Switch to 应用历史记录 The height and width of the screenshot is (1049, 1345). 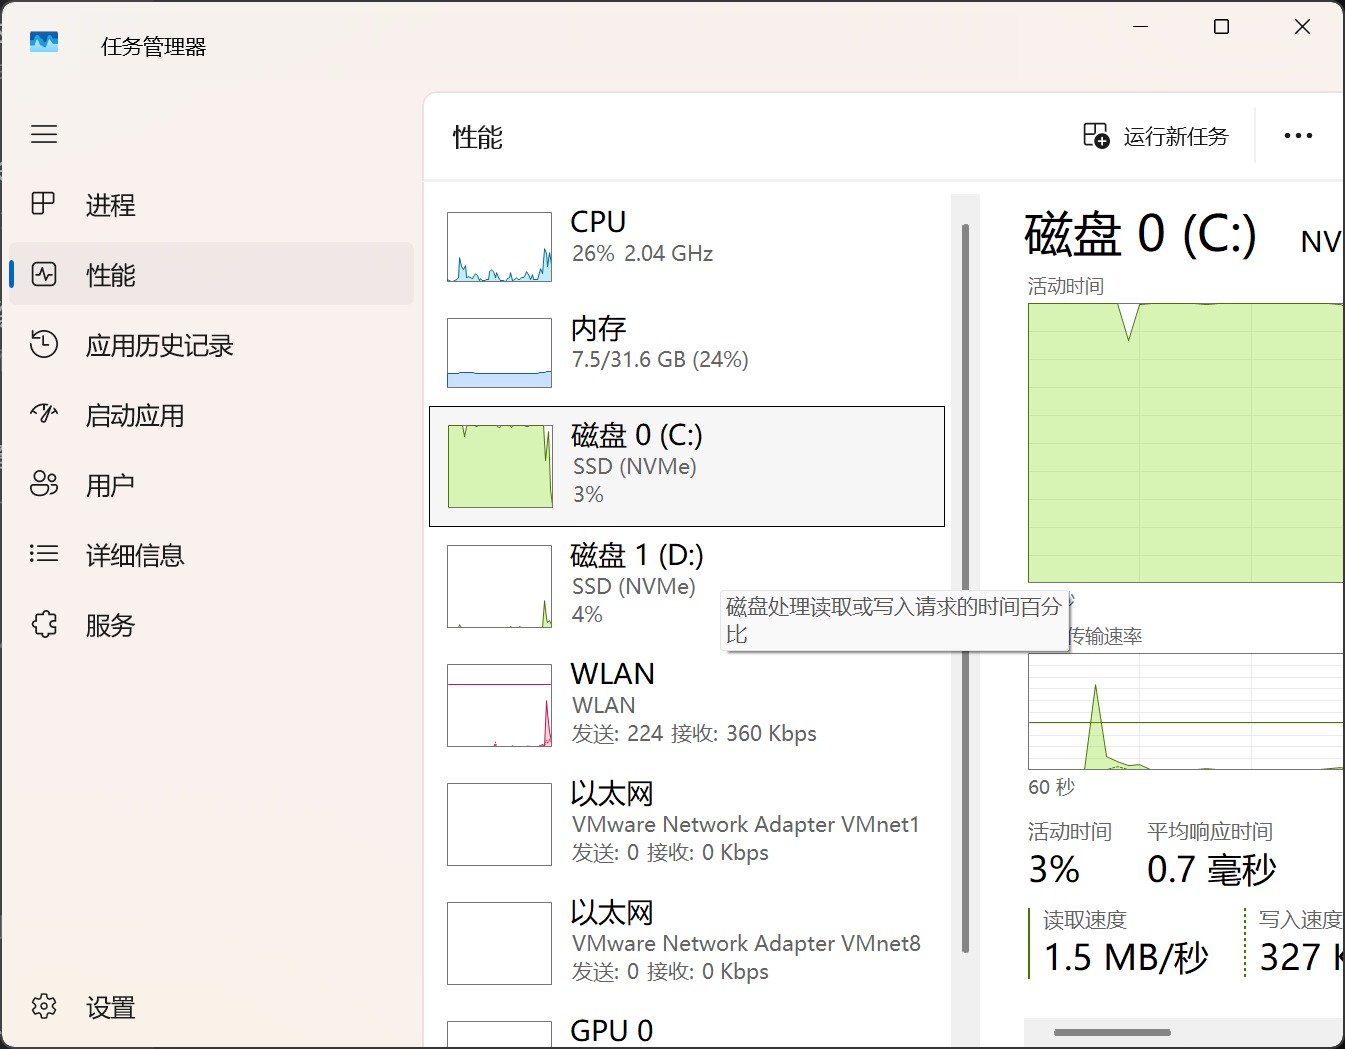[x=211, y=344]
